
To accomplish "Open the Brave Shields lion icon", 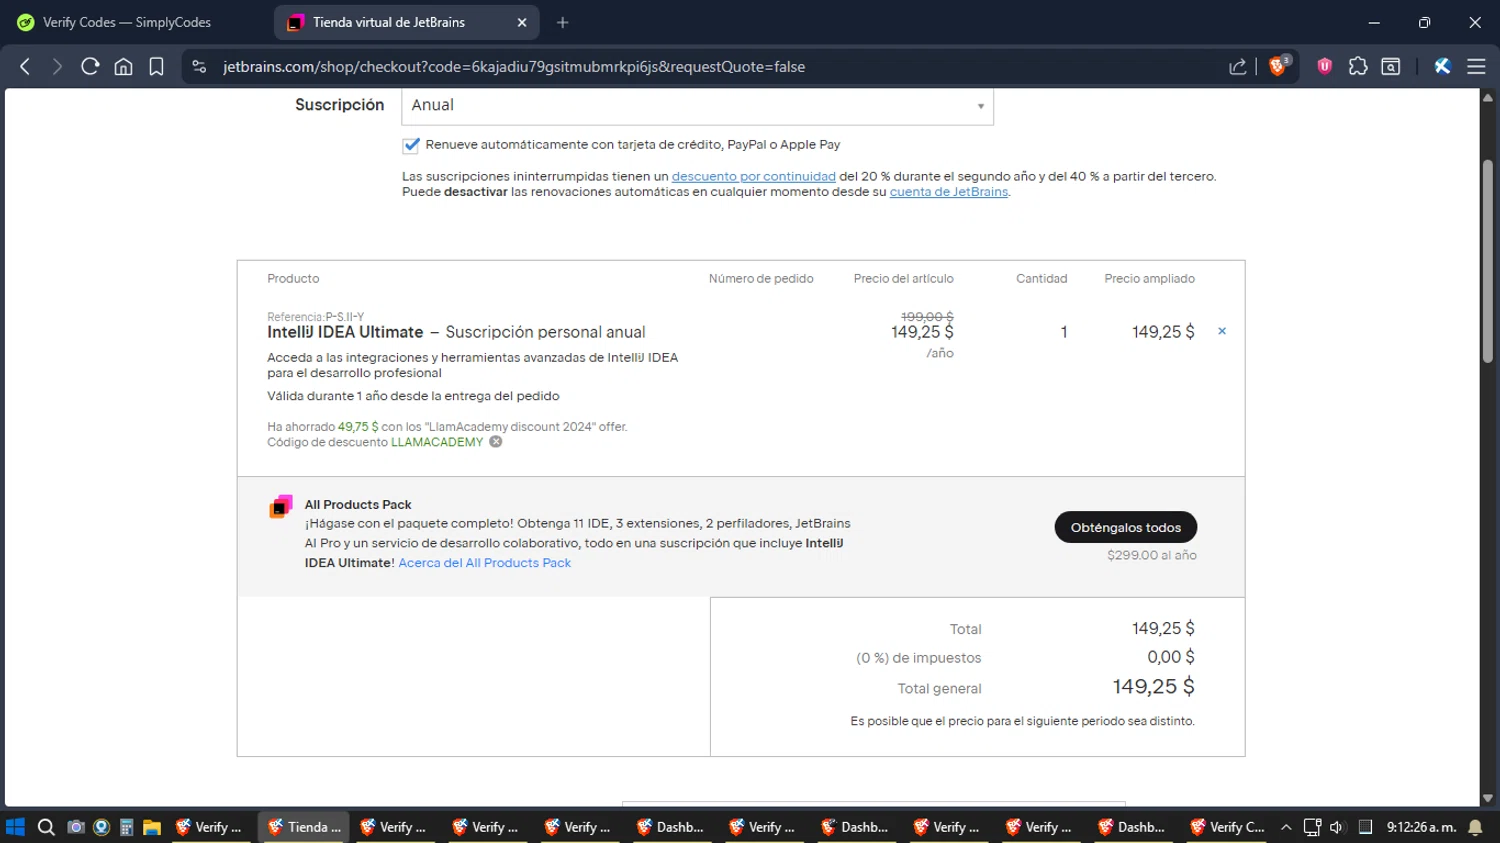I will (1279, 66).
